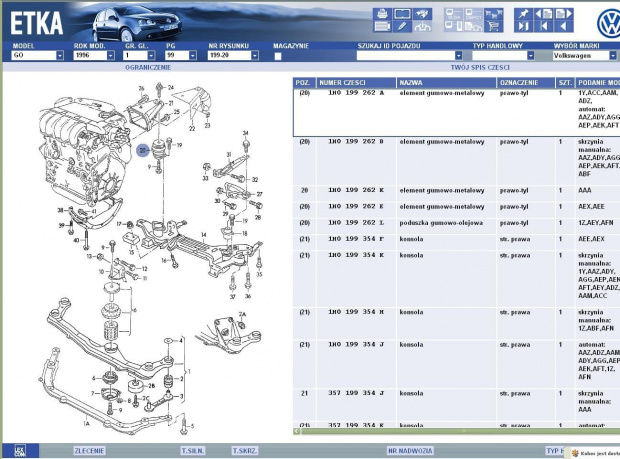Click the plain back arrow icon

[x=564, y=26]
